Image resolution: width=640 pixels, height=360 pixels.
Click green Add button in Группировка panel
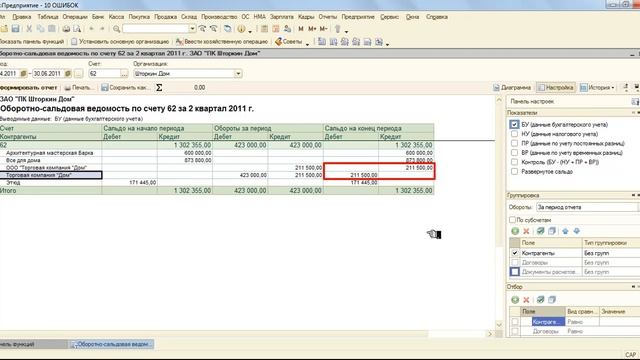pyautogui.click(x=515, y=231)
